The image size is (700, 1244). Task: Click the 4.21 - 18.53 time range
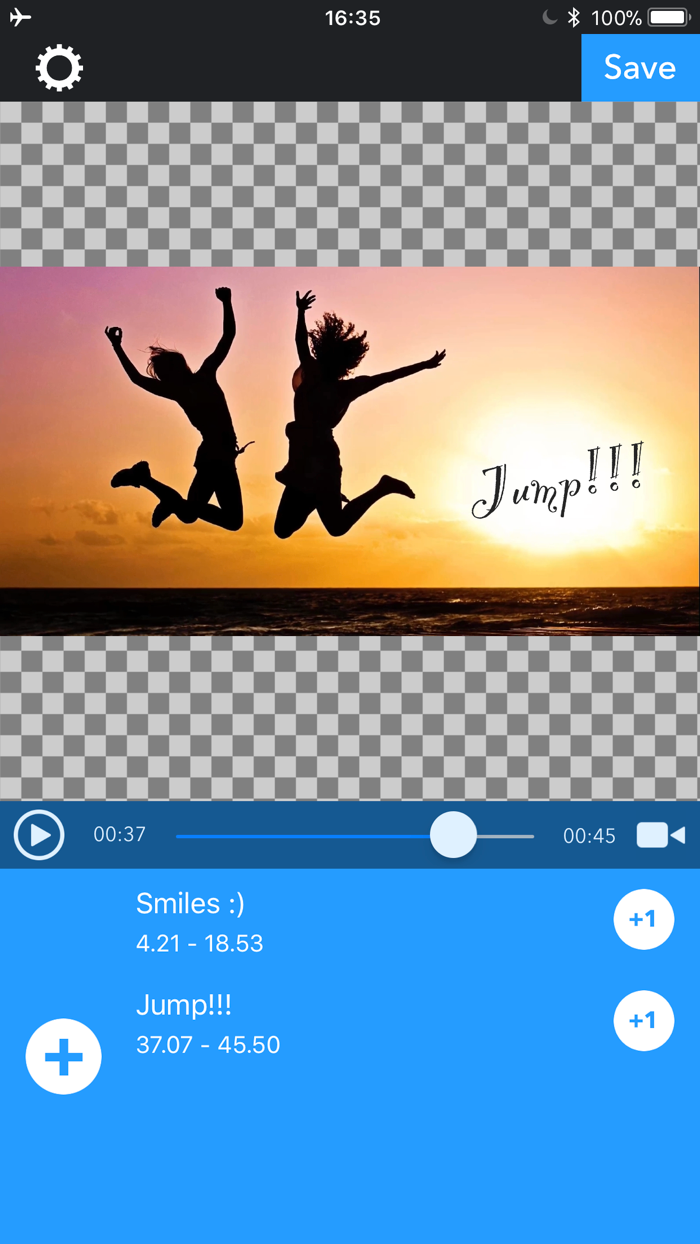pyautogui.click(x=200, y=943)
